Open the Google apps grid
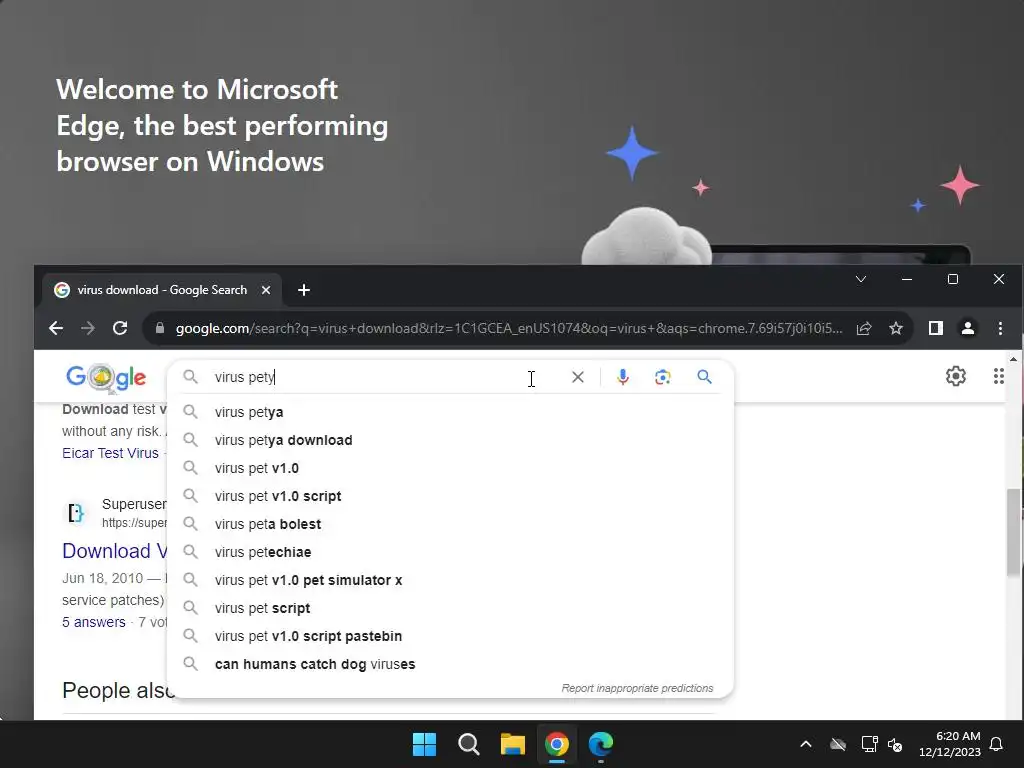Image resolution: width=1024 pixels, height=768 pixels. click(x=999, y=376)
